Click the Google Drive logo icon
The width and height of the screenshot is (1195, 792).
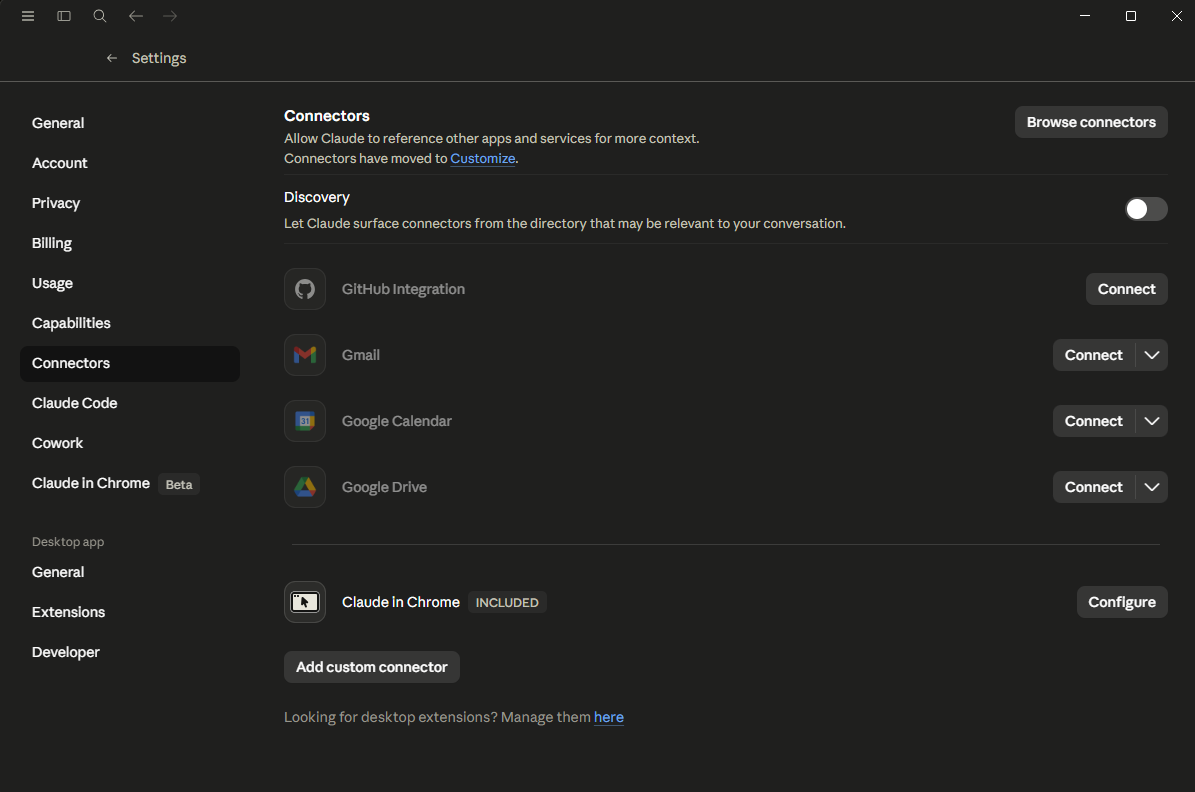point(305,487)
